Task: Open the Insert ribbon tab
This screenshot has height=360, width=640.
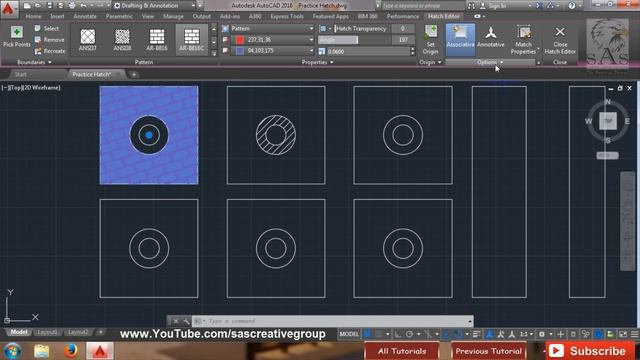Action: (x=57, y=16)
